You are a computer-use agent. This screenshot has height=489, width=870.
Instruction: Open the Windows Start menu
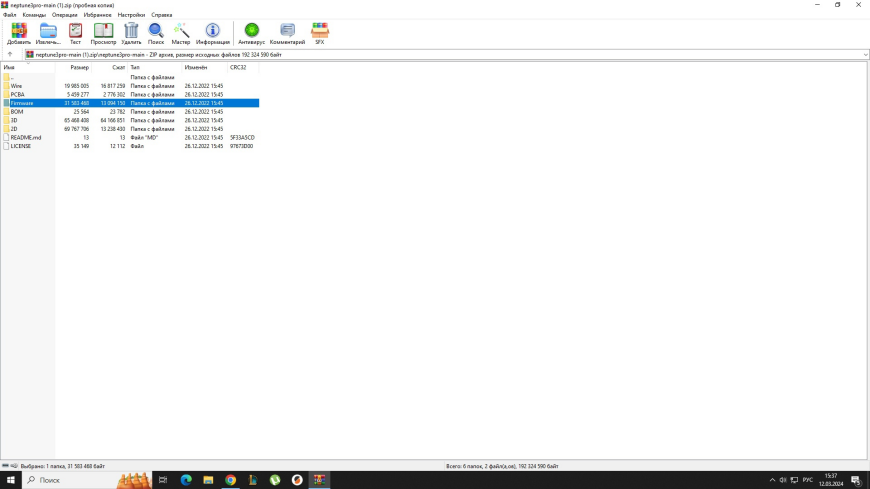click(11, 480)
